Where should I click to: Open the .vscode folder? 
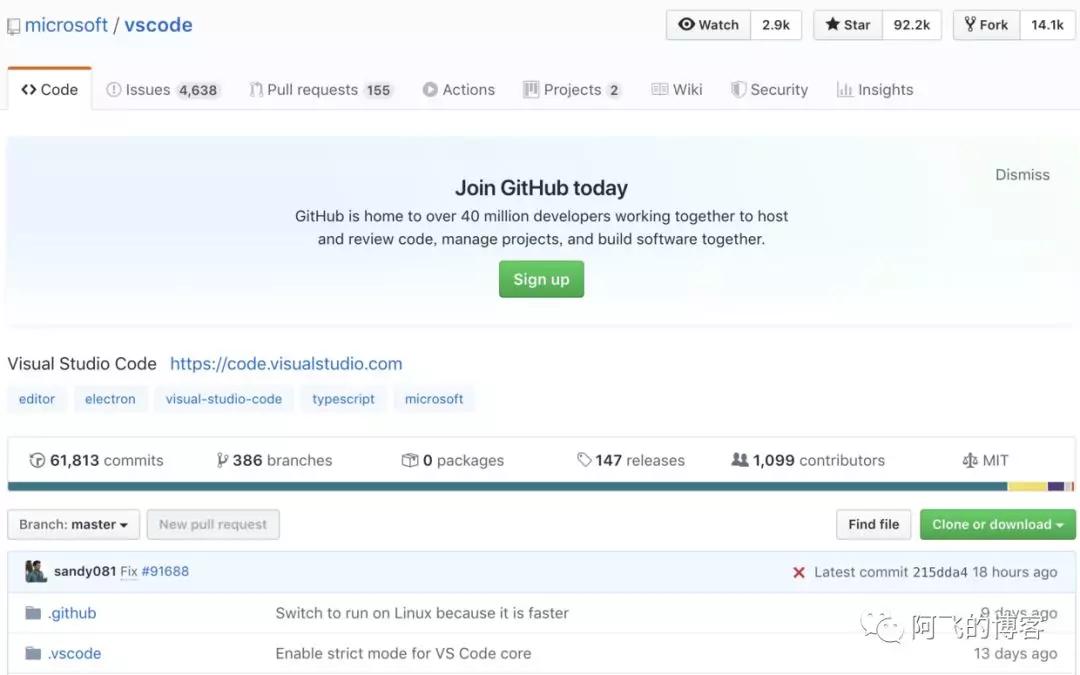(x=74, y=653)
